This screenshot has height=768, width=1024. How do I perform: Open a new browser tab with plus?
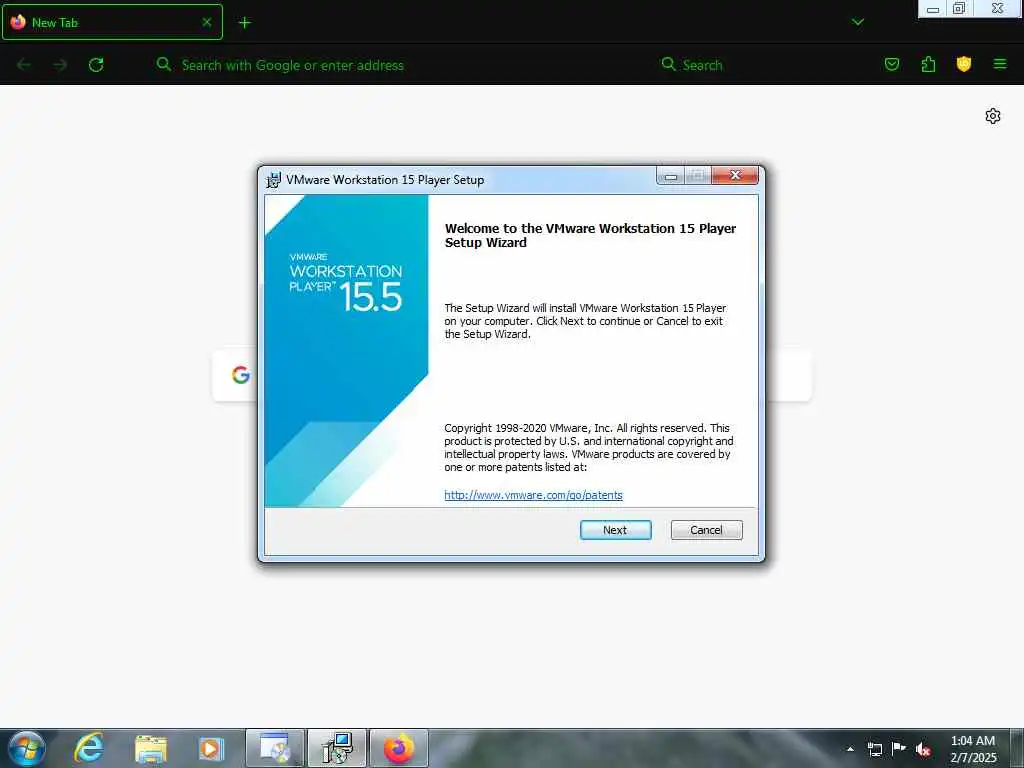click(244, 23)
